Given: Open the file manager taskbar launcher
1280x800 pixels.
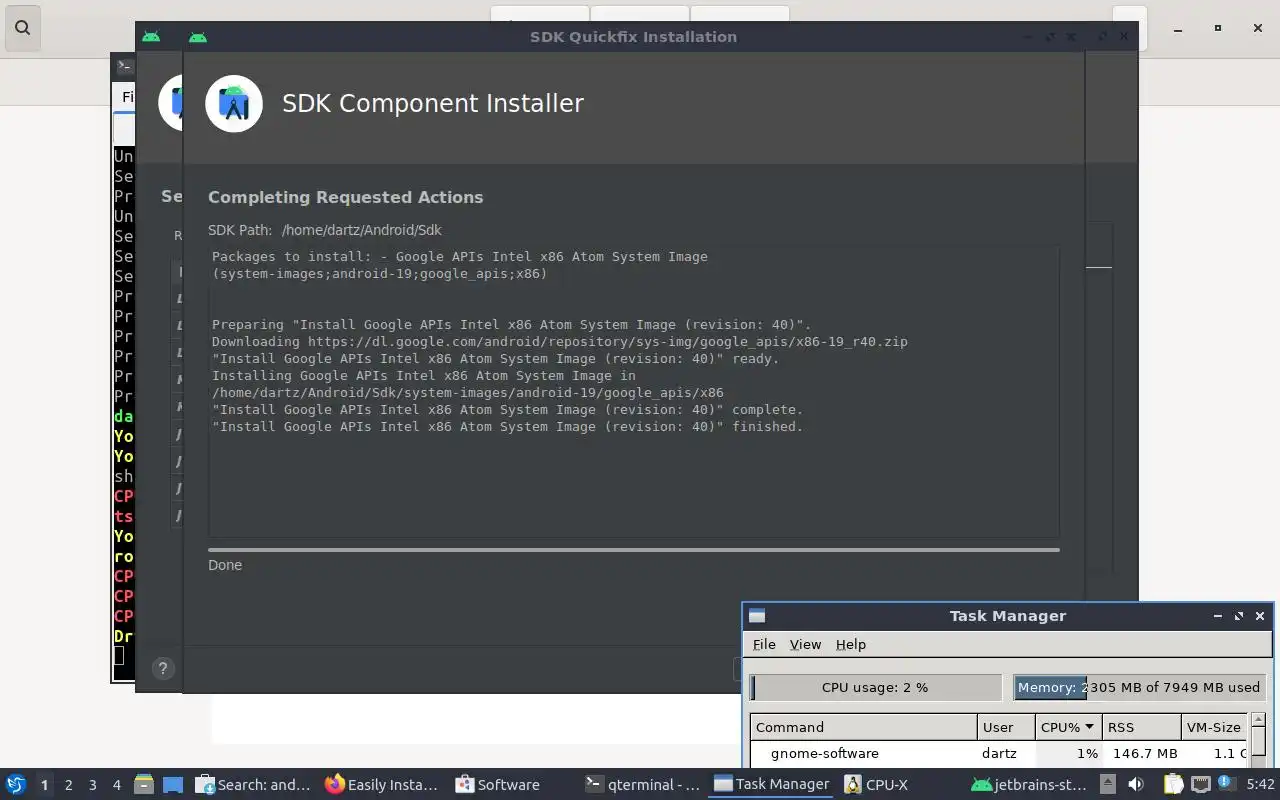Looking at the screenshot, I should tap(143, 784).
